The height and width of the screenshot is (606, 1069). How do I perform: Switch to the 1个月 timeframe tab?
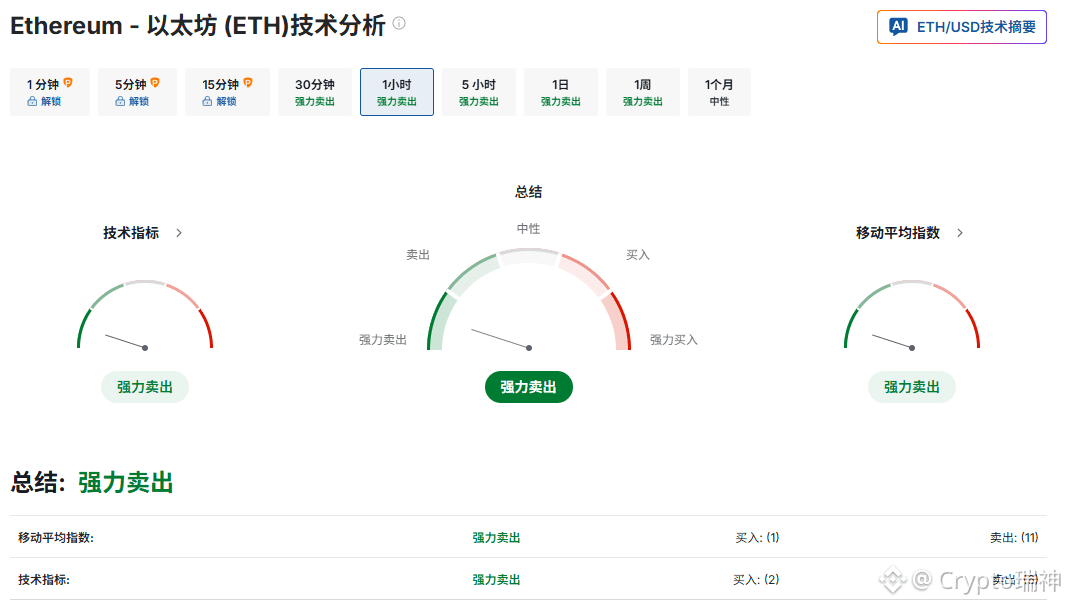point(719,92)
